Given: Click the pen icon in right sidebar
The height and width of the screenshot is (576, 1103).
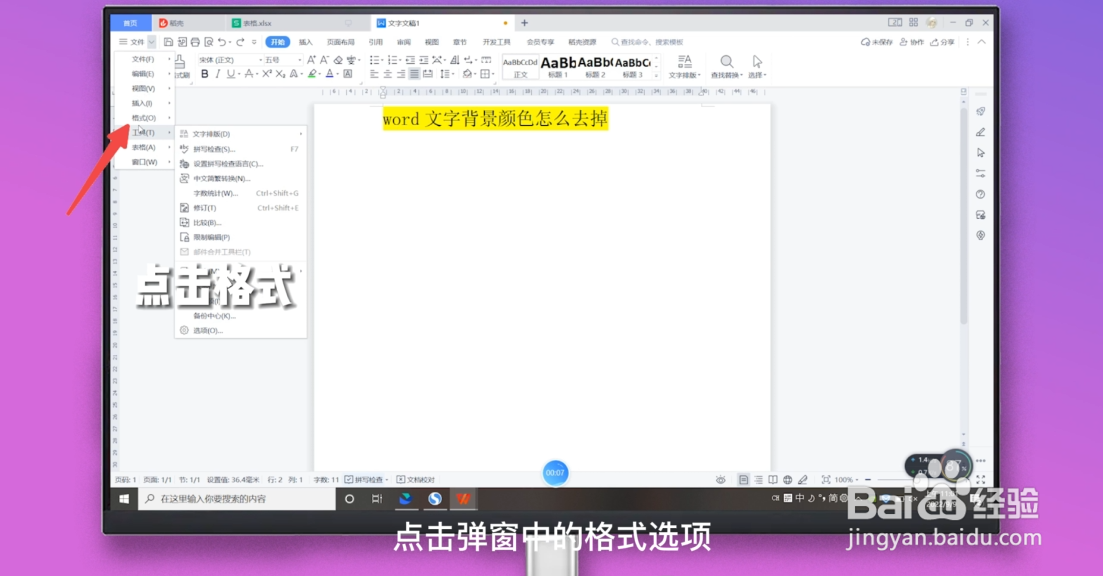Looking at the screenshot, I should tap(981, 132).
